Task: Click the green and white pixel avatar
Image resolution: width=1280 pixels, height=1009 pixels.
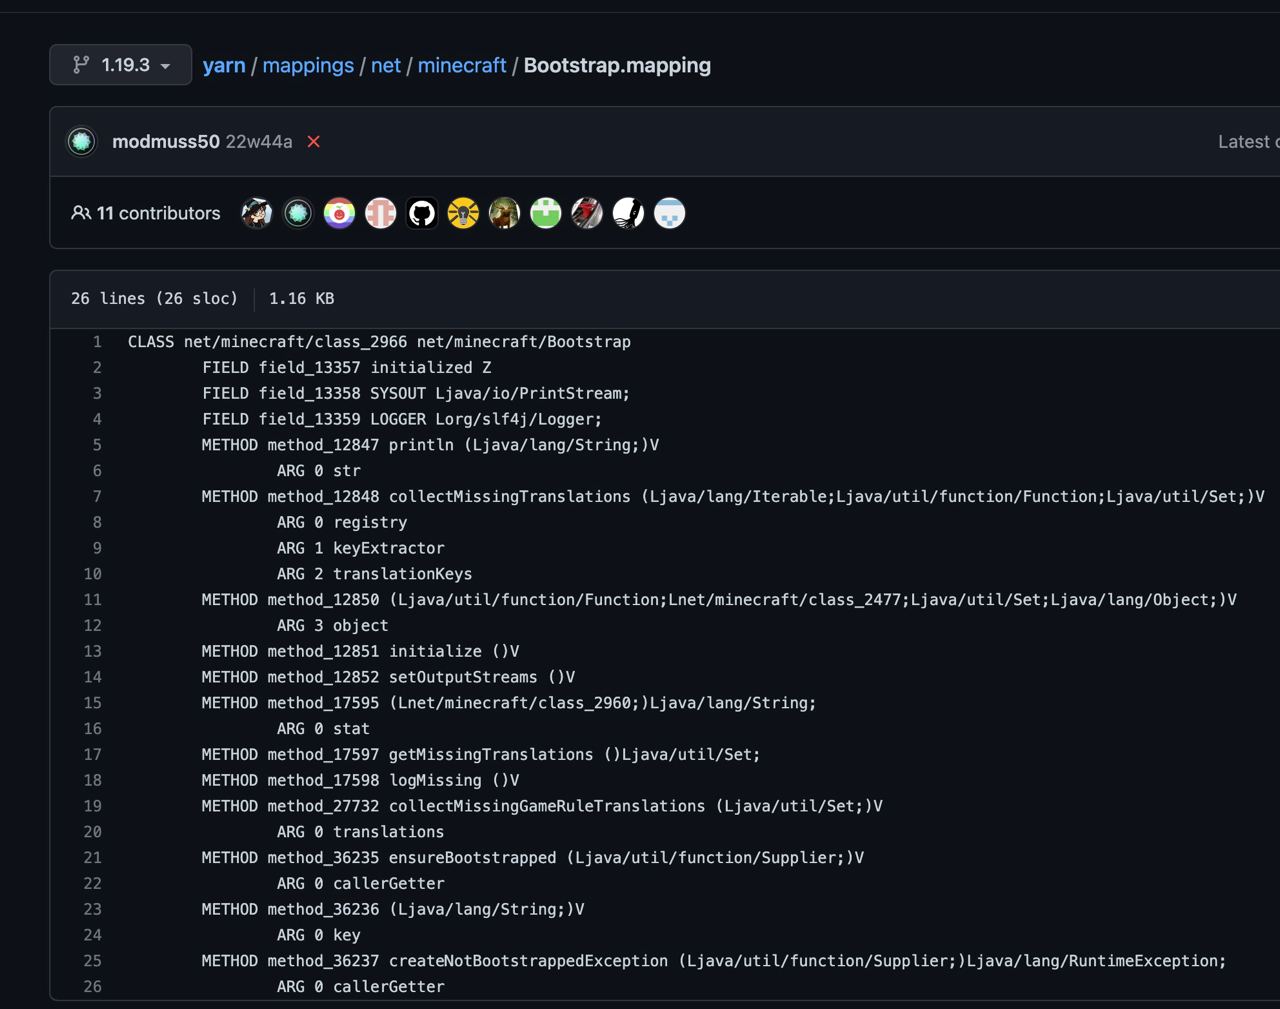Action: pyautogui.click(x=546, y=213)
